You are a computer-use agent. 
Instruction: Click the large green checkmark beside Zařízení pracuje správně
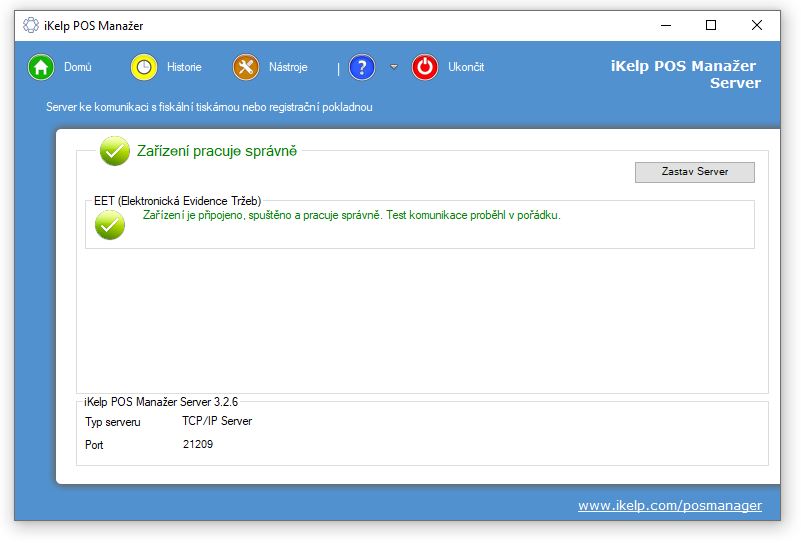pyautogui.click(x=115, y=151)
